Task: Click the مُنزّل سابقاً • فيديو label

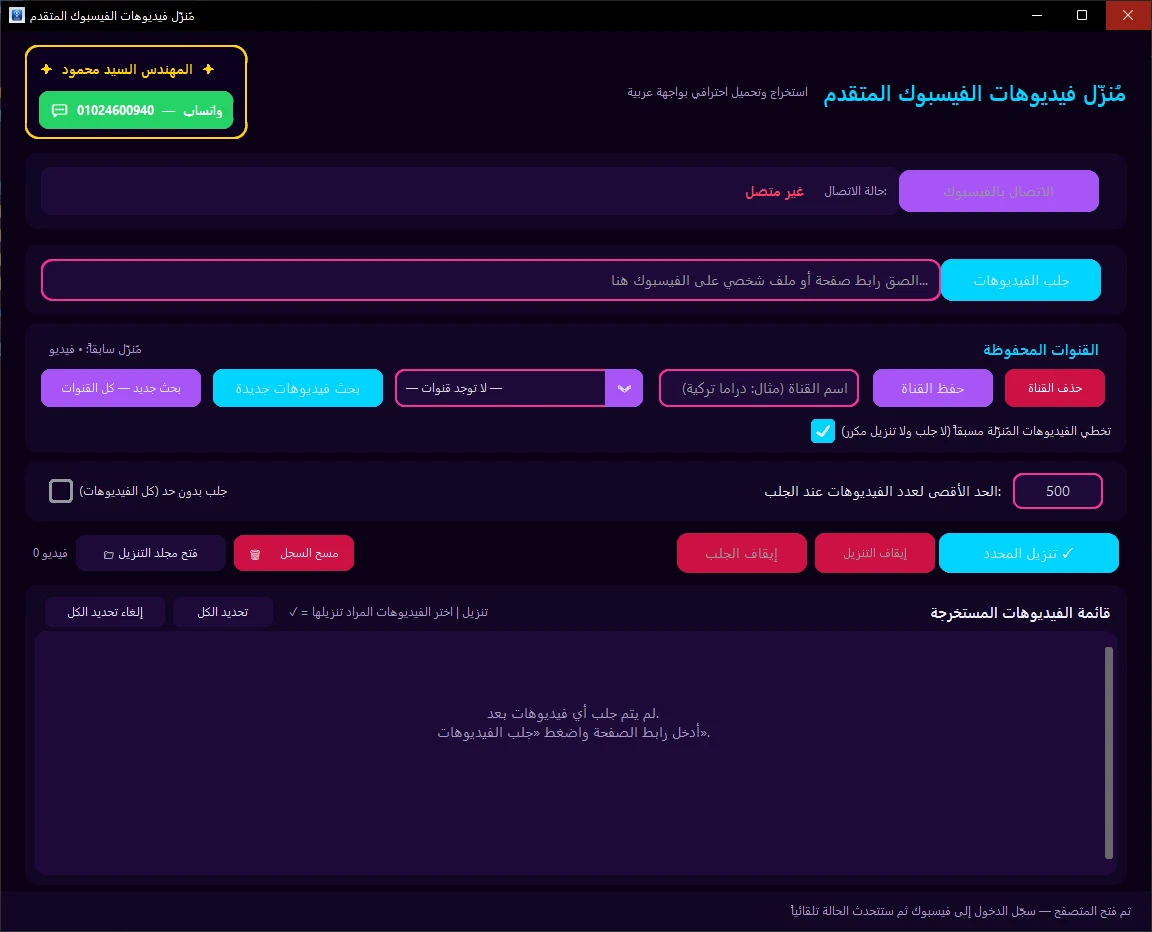Action: tap(95, 349)
